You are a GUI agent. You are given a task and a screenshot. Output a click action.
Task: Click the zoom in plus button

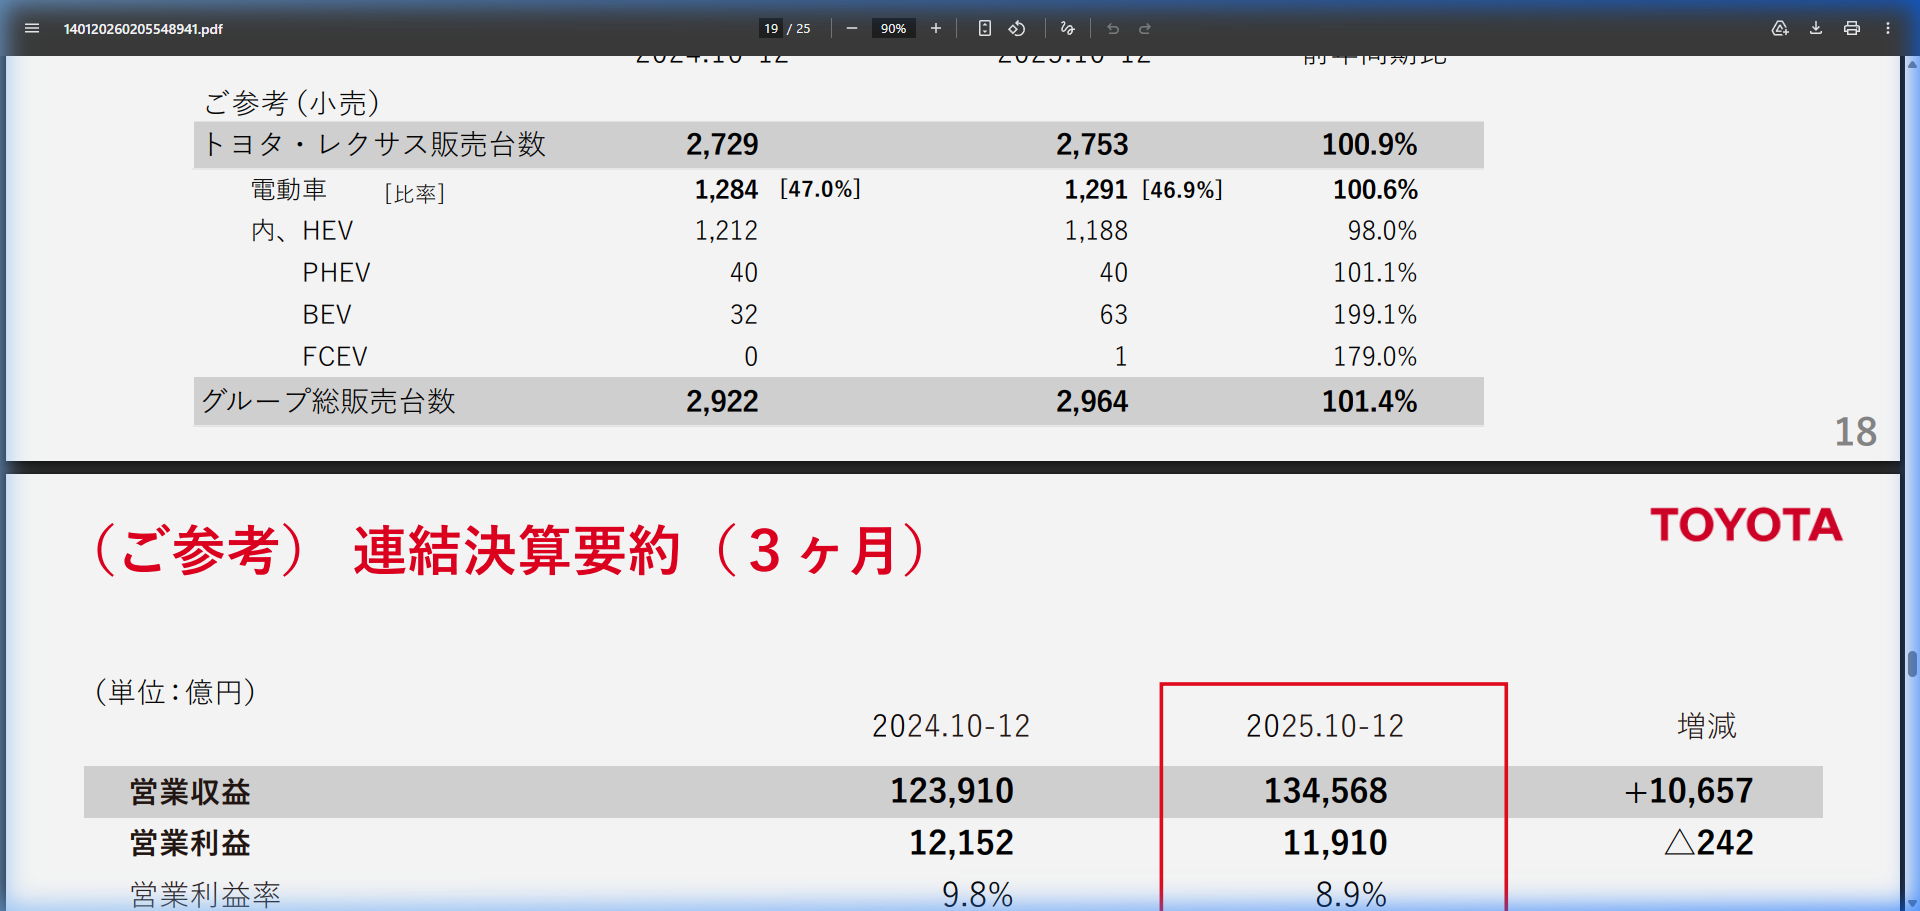(936, 28)
